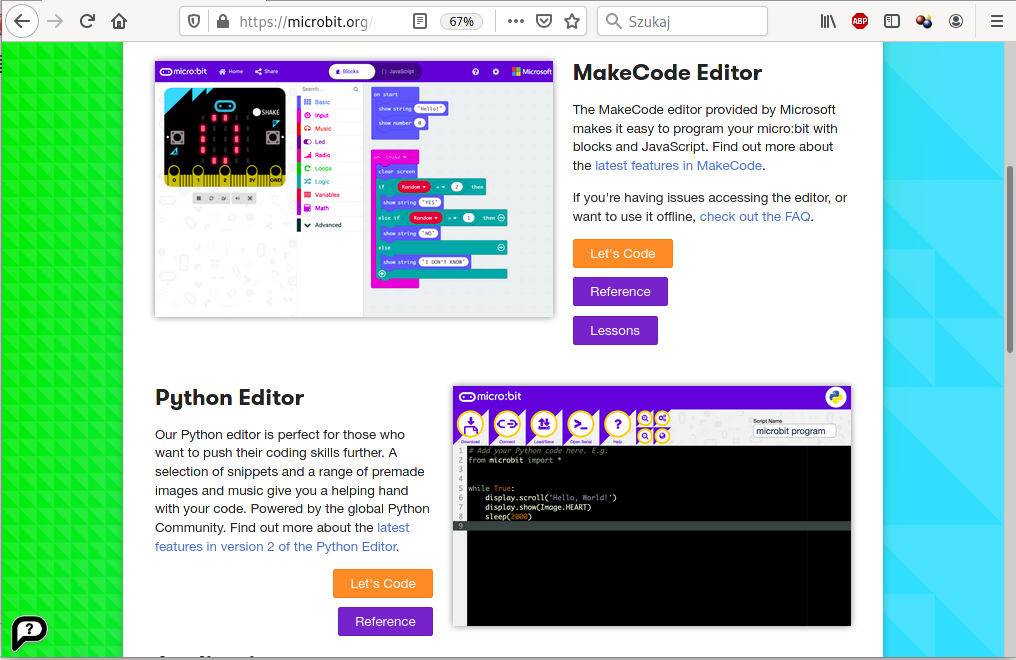Open the Firefox library icon
The image size is (1016, 660).
pyautogui.click(x=829, y=21)
